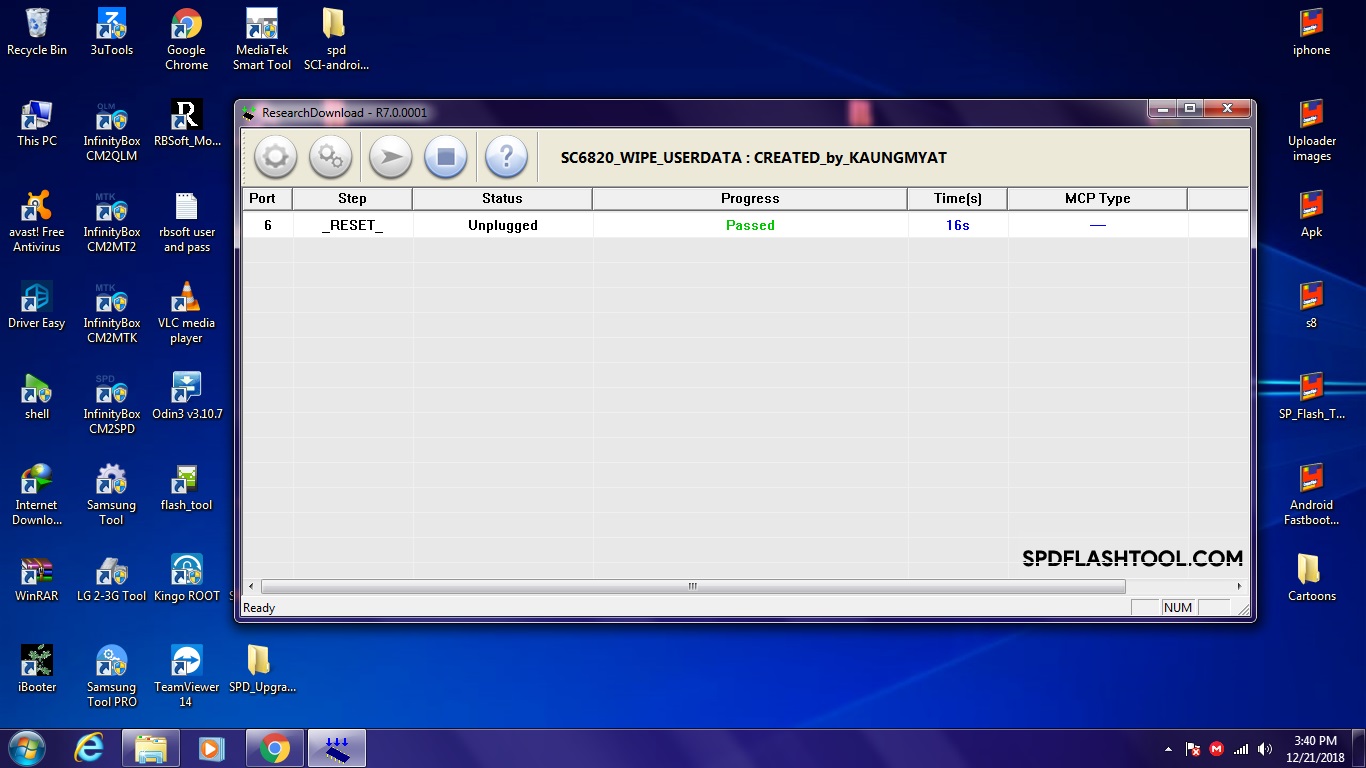The width and height of the screenshot is (1366, 768).
Task: Open Samsung Tool PRO desktop icon
Action: [x=112, y=676]
